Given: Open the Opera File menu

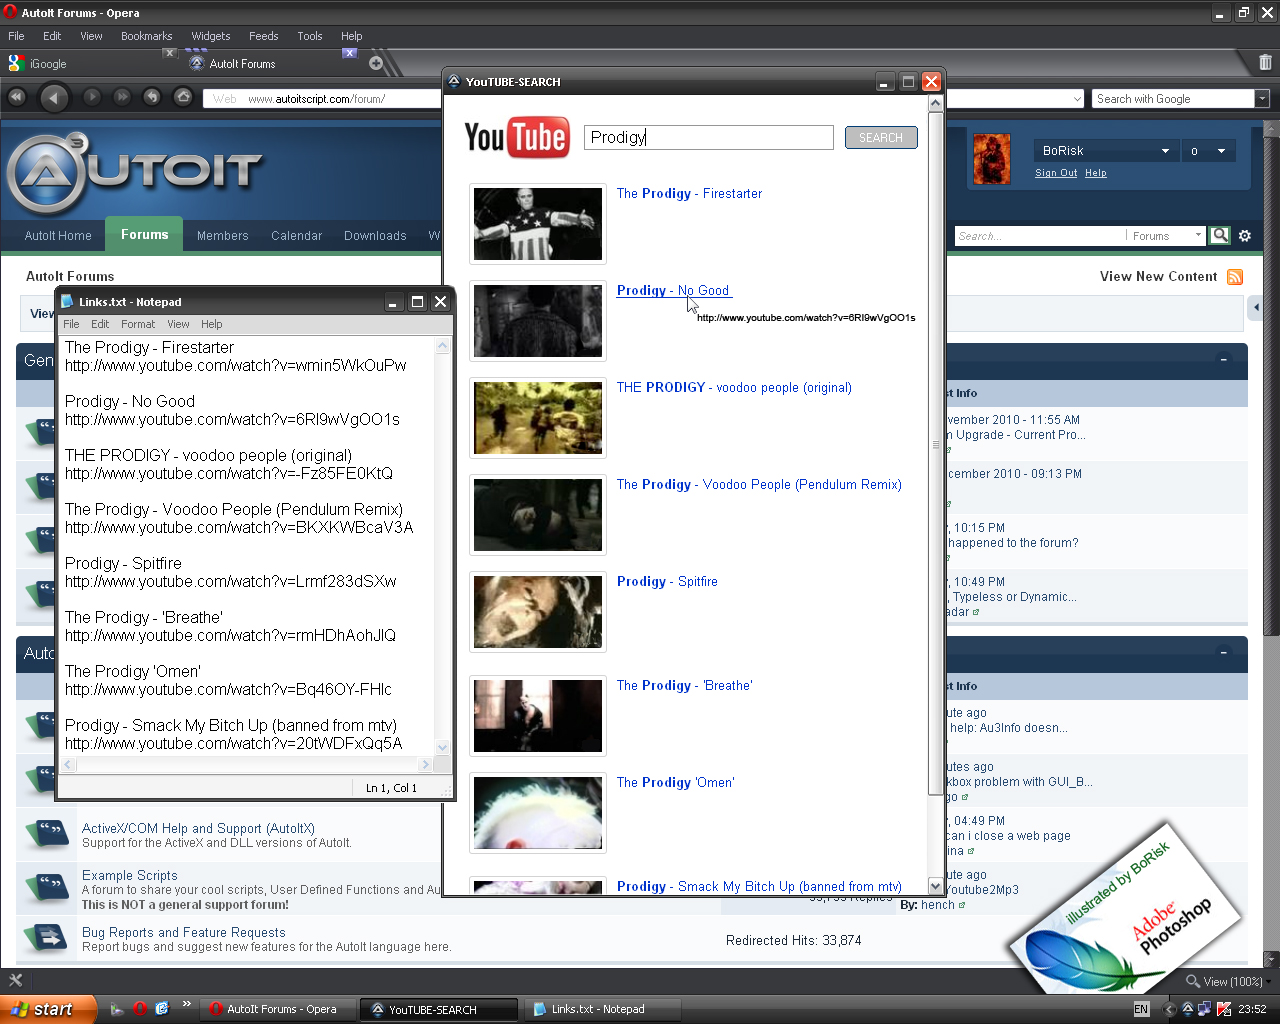Looking at the screenshot, I should coord(16,36).
